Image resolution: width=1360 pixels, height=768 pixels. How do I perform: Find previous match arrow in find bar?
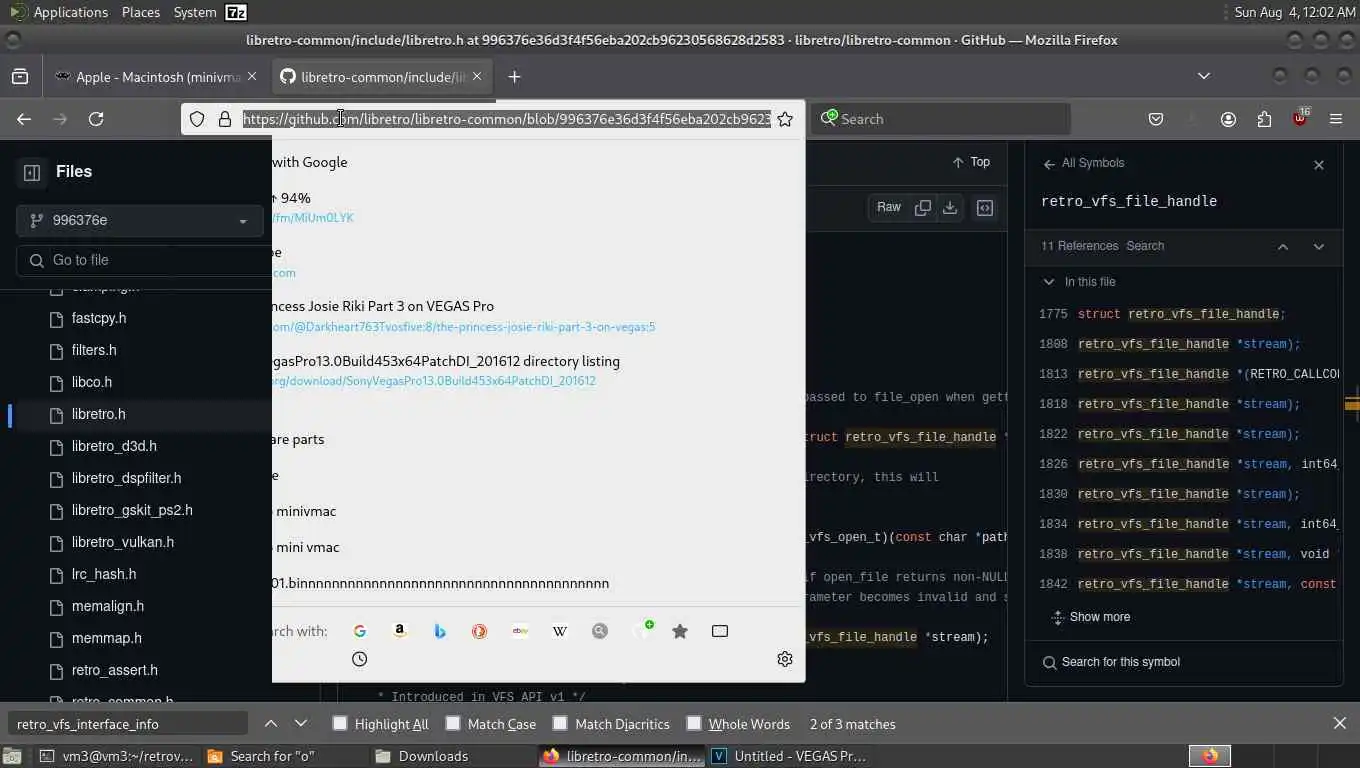[x=271, y=724]
